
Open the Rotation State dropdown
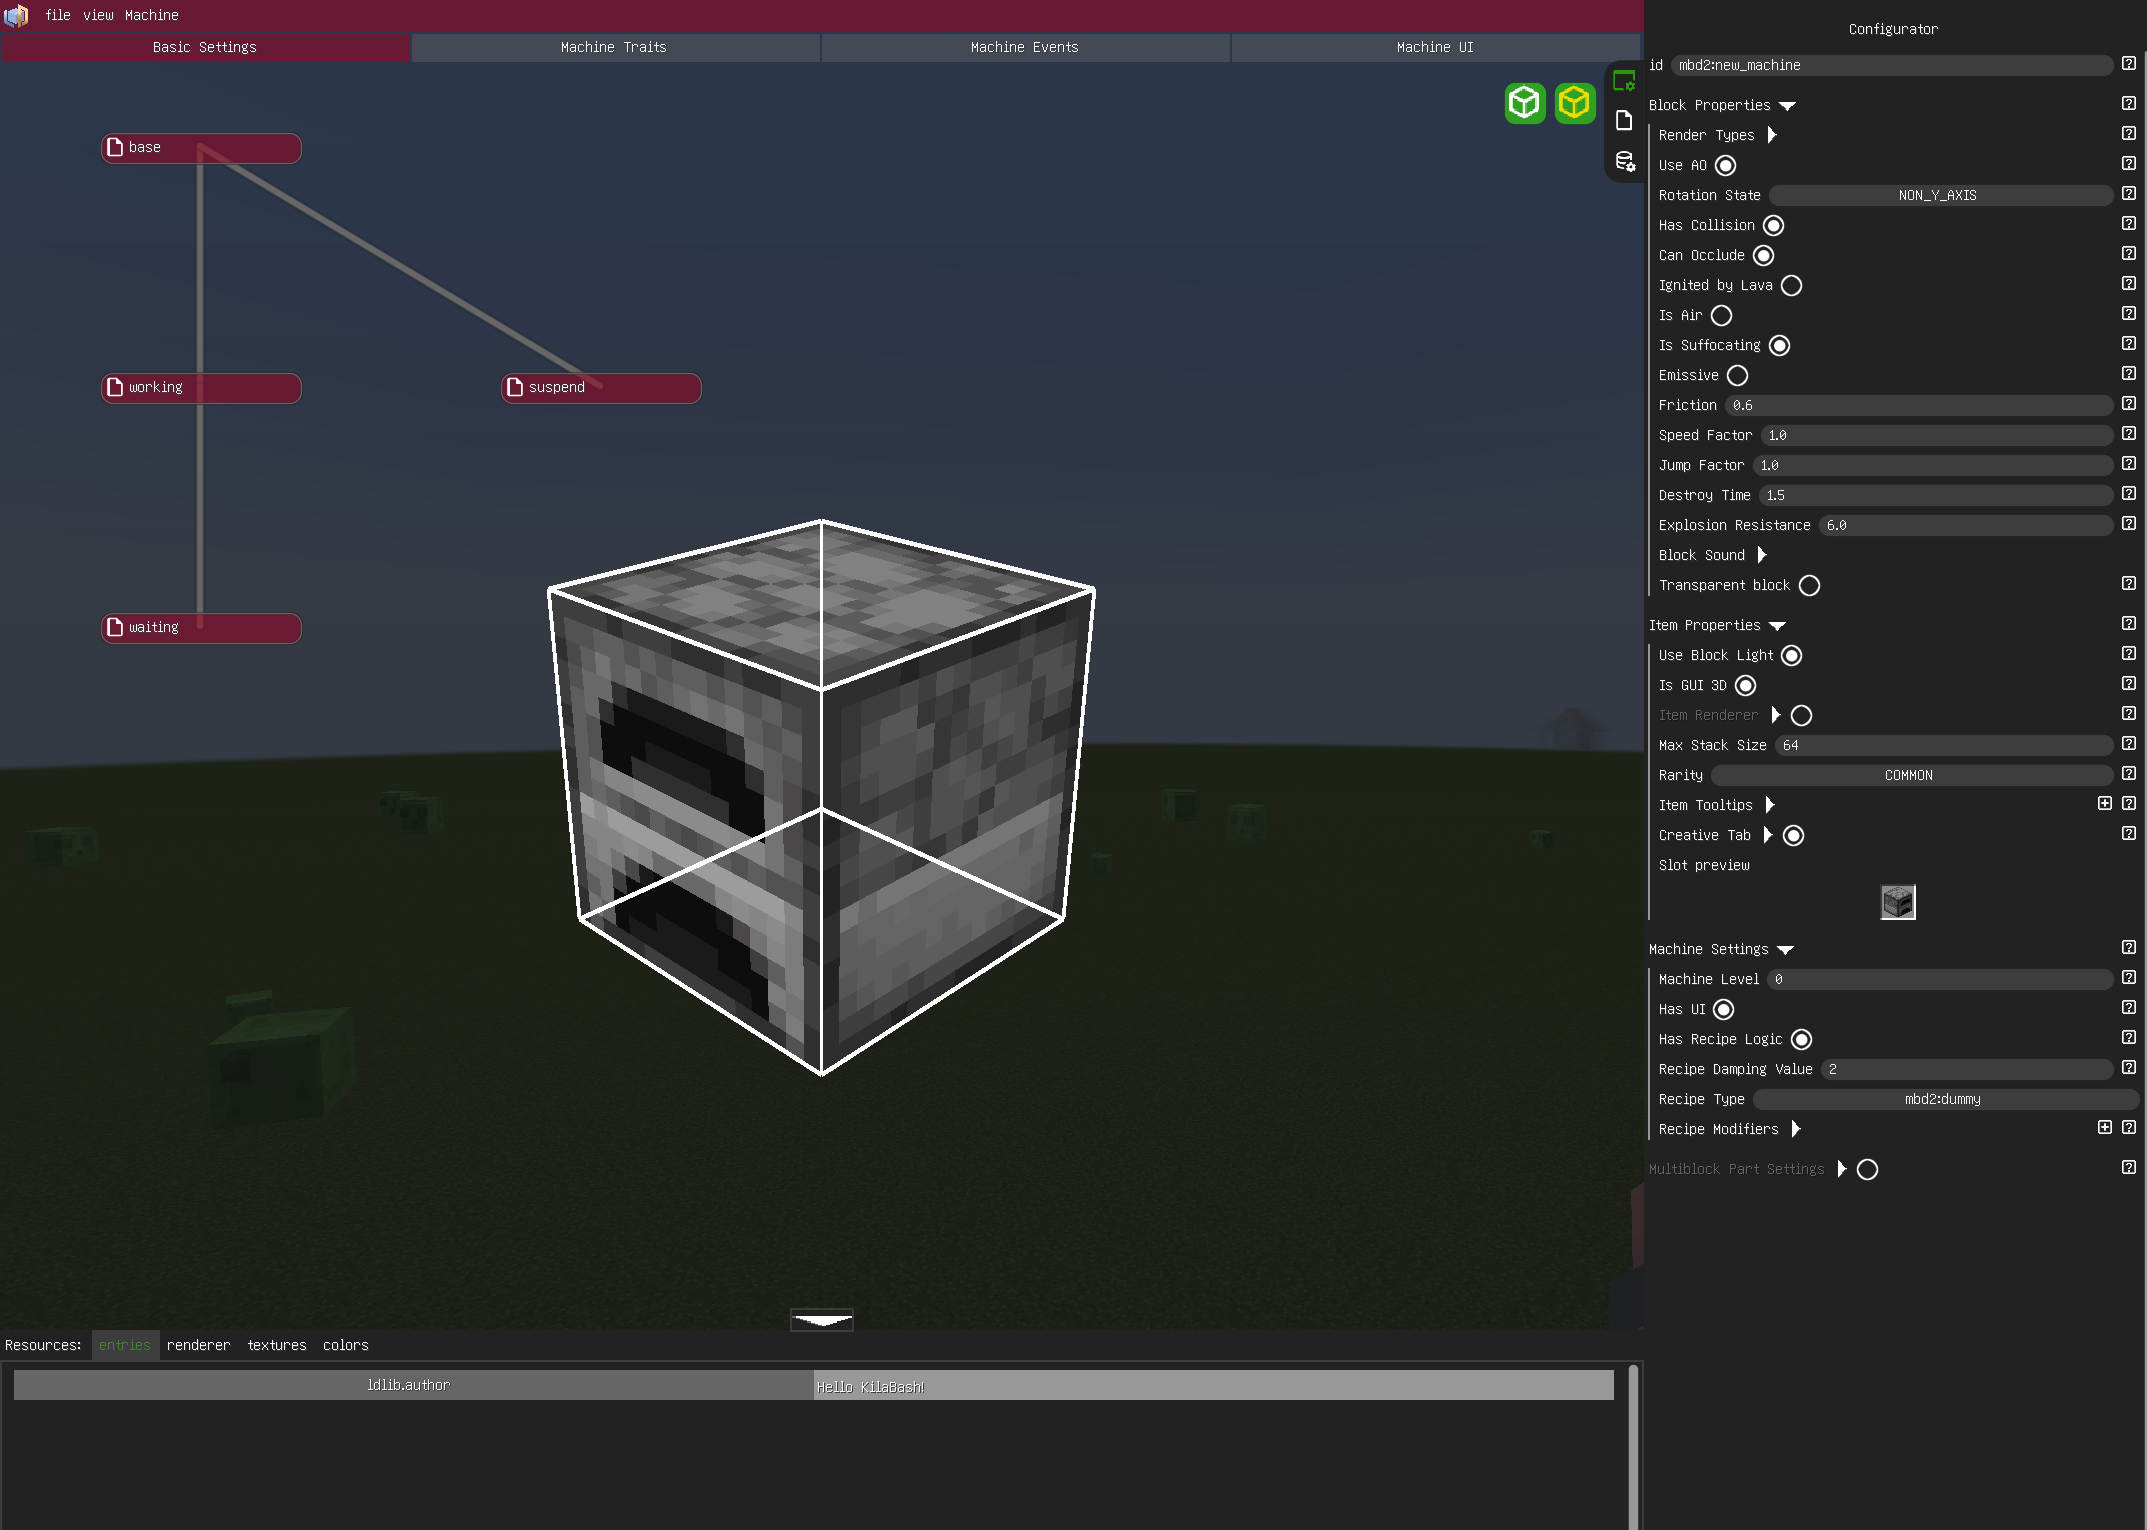coord(1938,196)
